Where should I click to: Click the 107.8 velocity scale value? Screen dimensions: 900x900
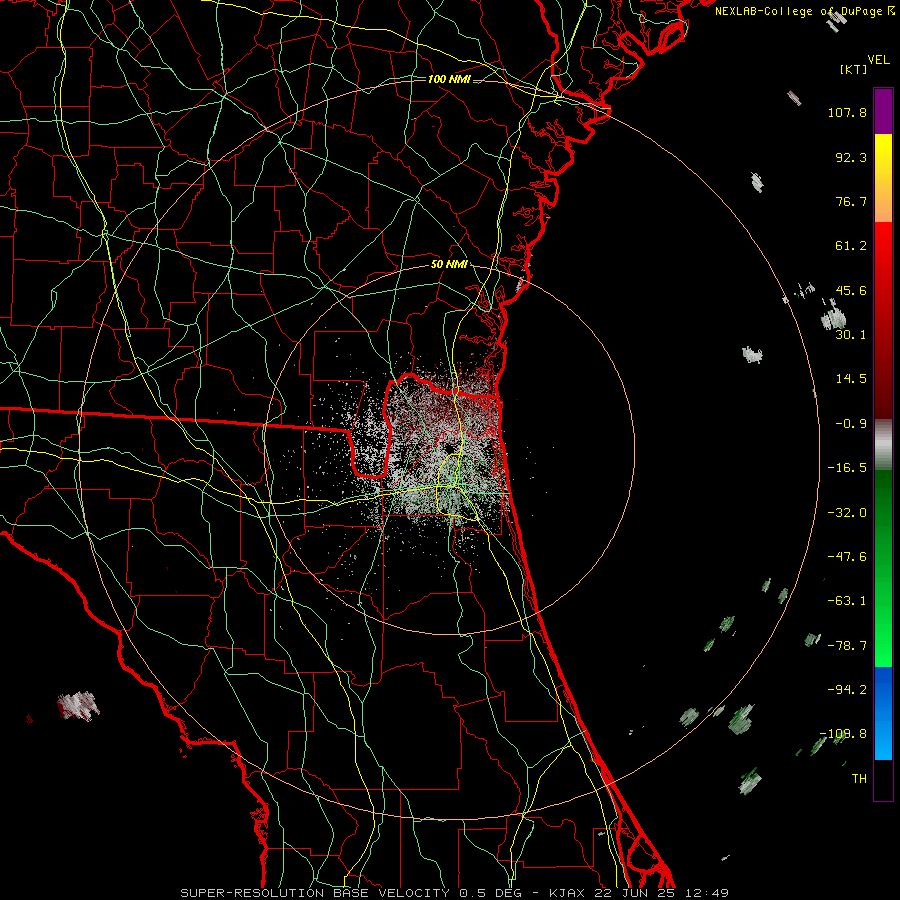[x=847, y=112]
